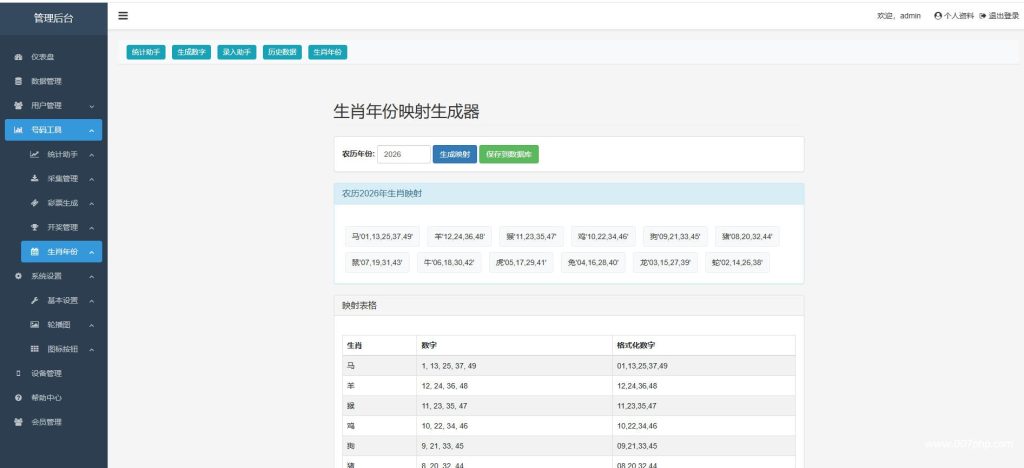
Task: Click the 猴'11,23,35,47' tag
Action: pyautogui.click(x=531, y=236)
